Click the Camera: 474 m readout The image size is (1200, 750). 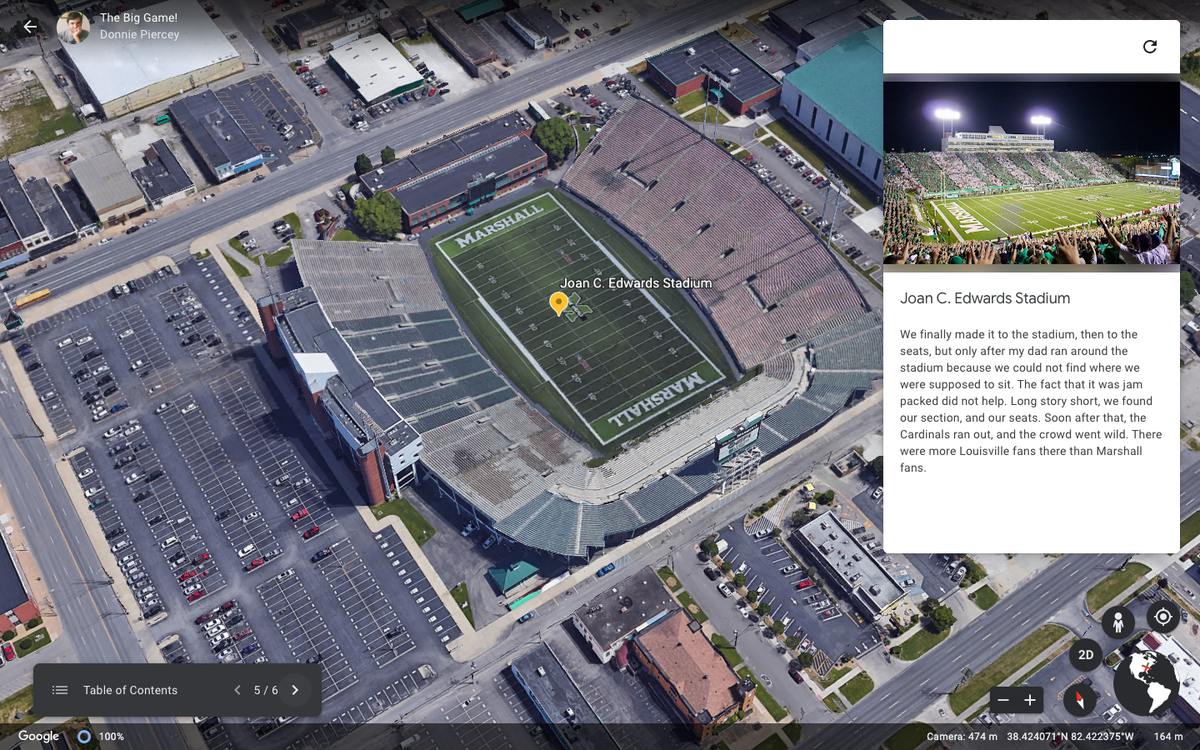(963, 737)
